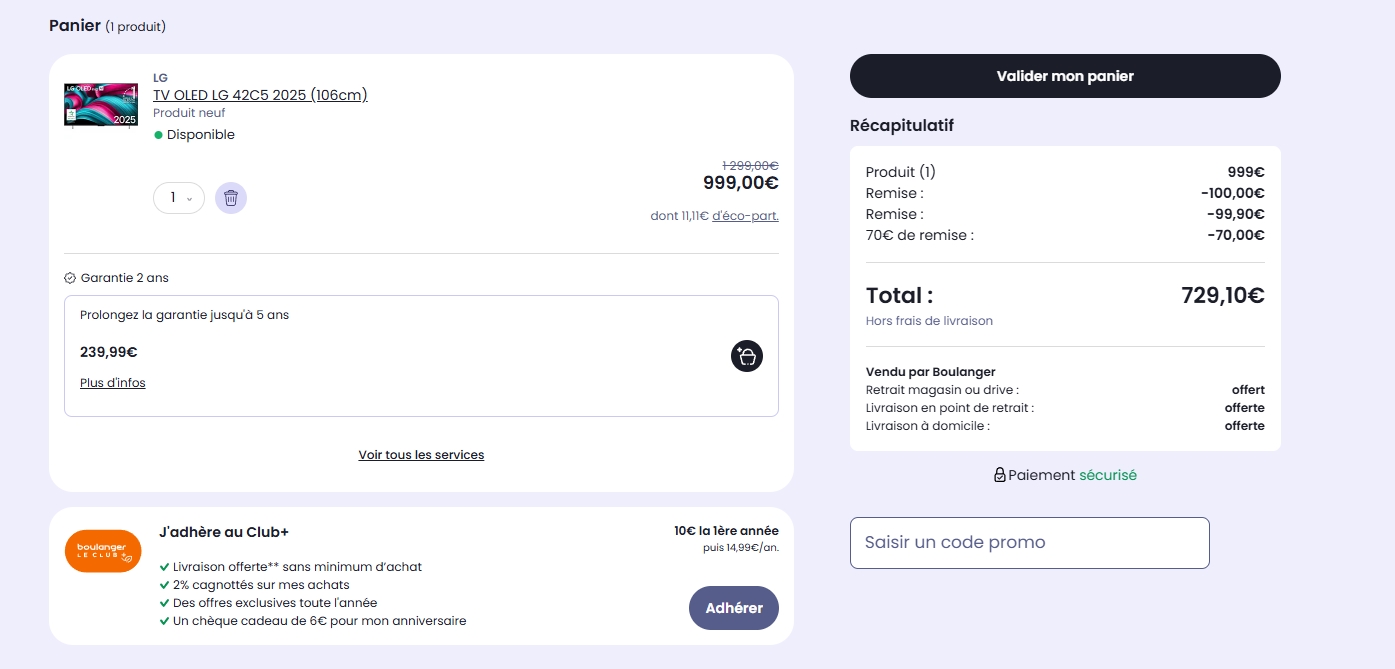1395x669 pixels.
Task: Click the Total amount 729,10€
Action: point(1223,295)
